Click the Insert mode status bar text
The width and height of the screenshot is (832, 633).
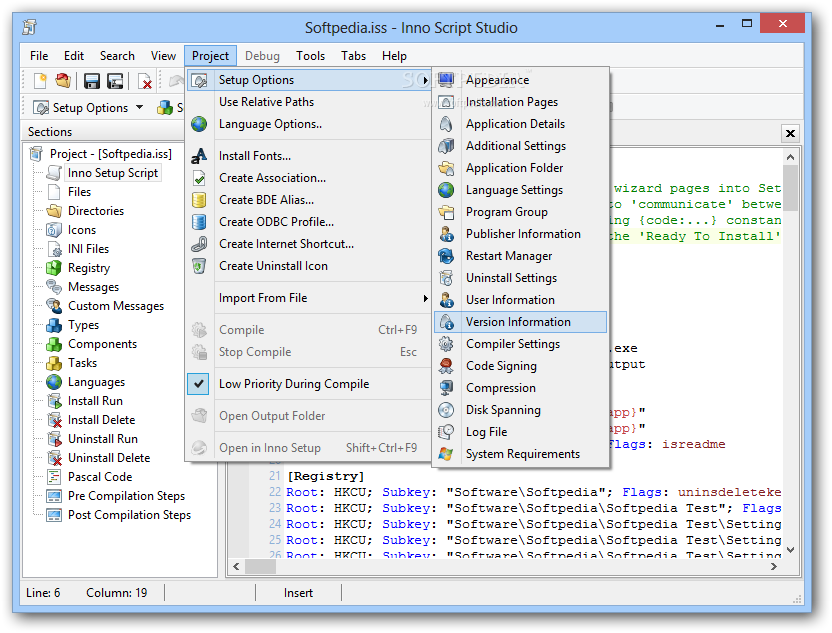[298, 593]
